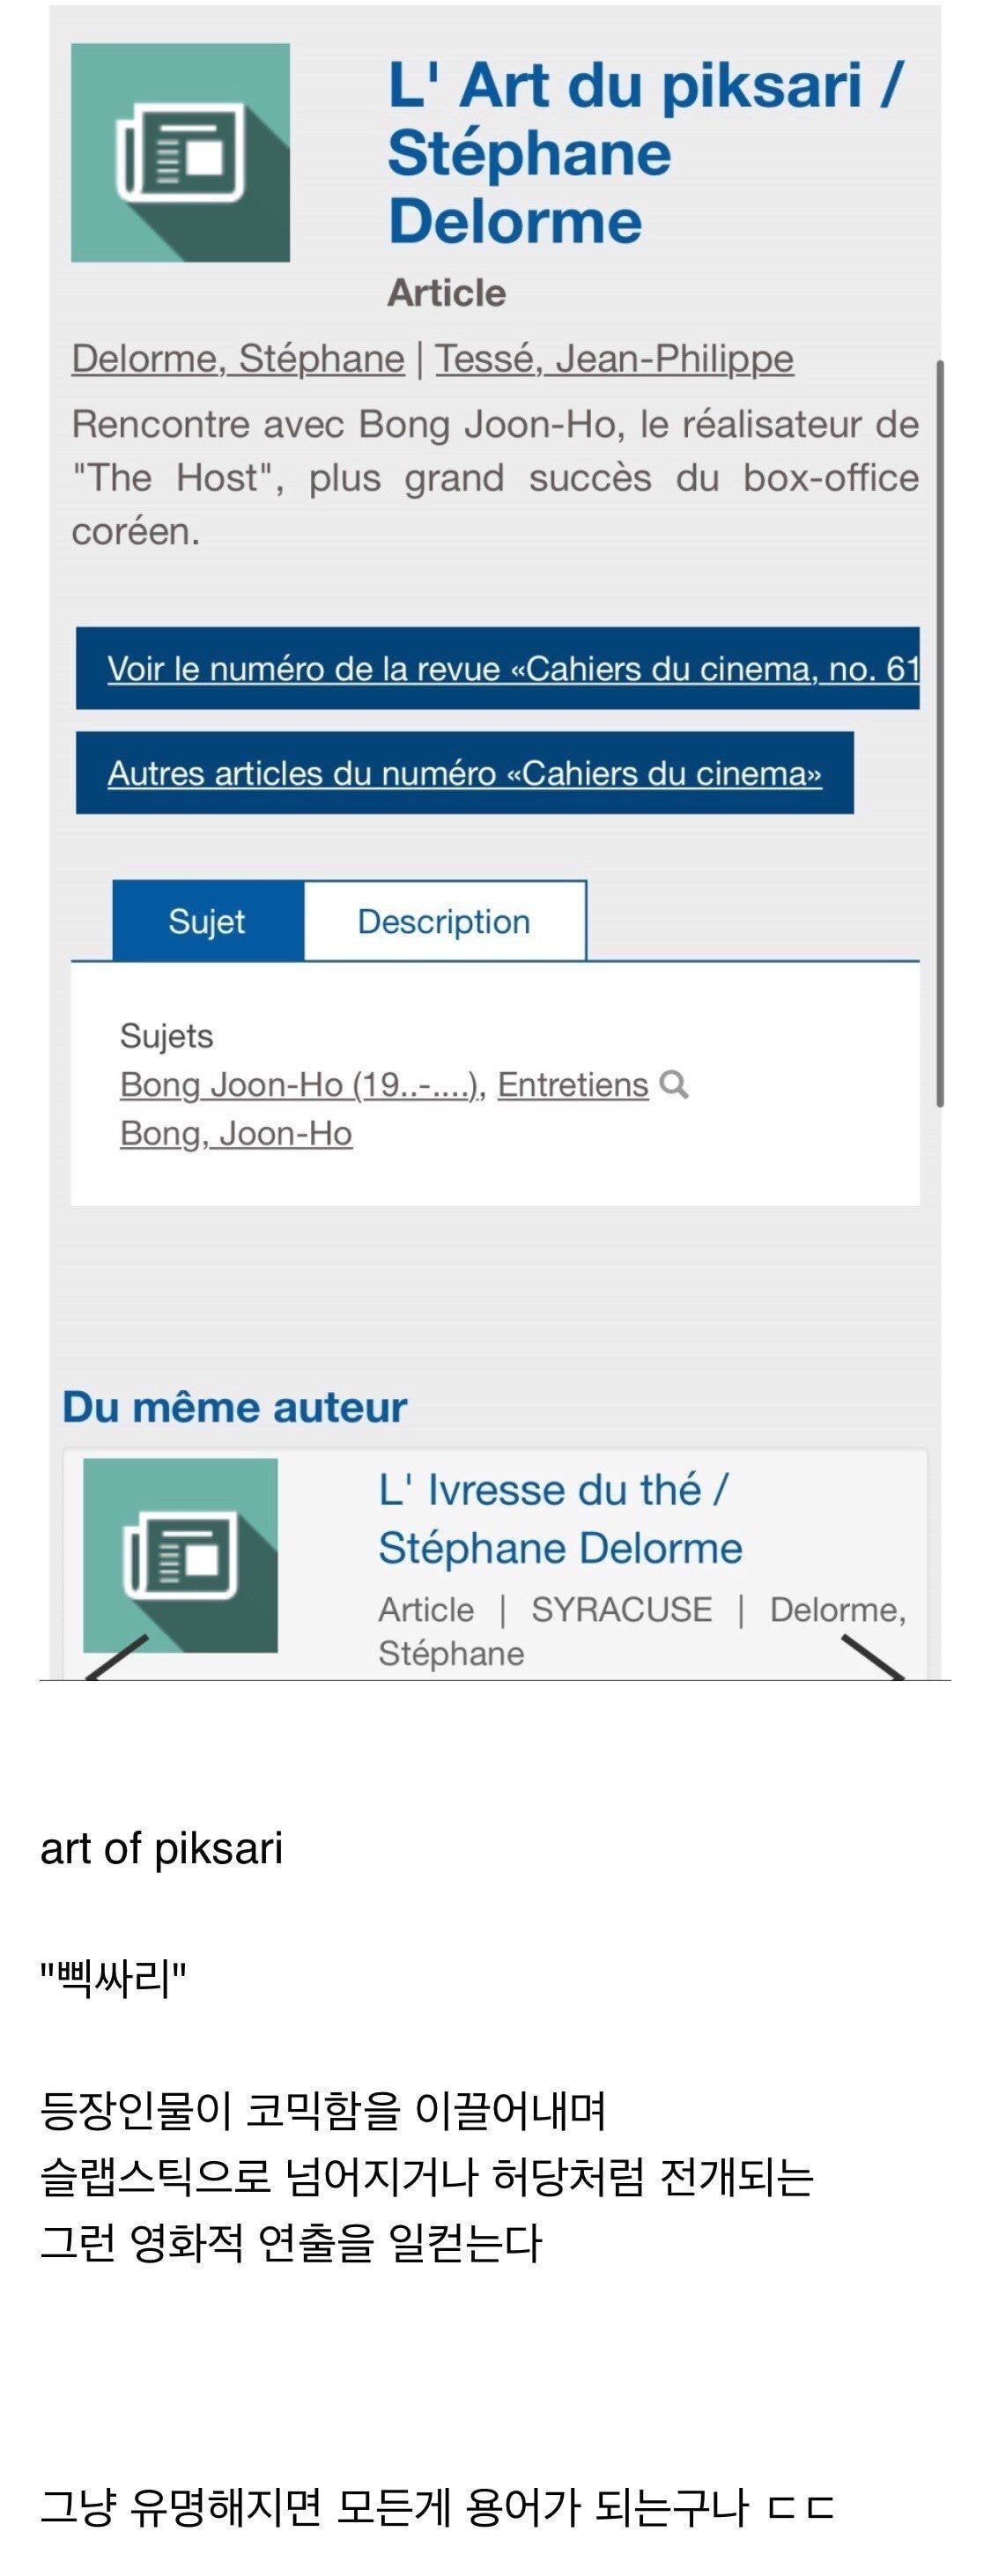Click the L'Art du piksari title
The height and width of the screenshot is (2576, 991).
(x=645, y=153)
